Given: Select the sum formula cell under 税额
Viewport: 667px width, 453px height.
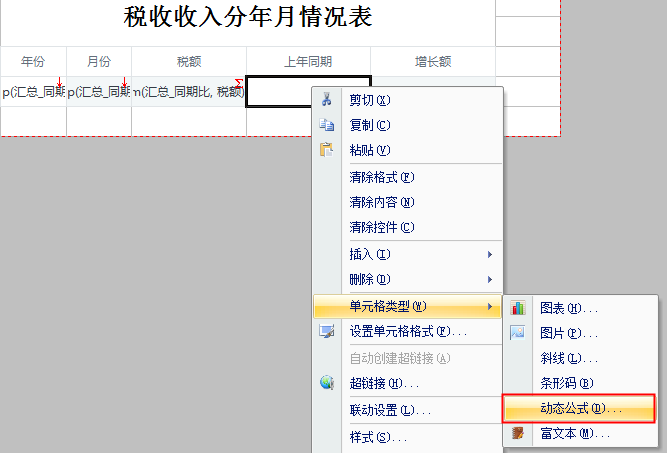Looking at the screenshot, I should click(189, 91).
